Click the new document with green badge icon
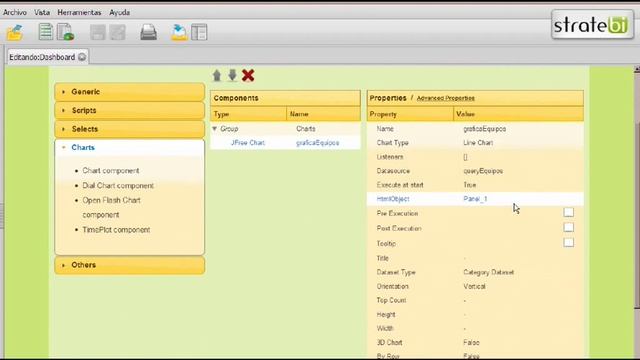This screenshot has height=360, width=640. click(65, 32)
